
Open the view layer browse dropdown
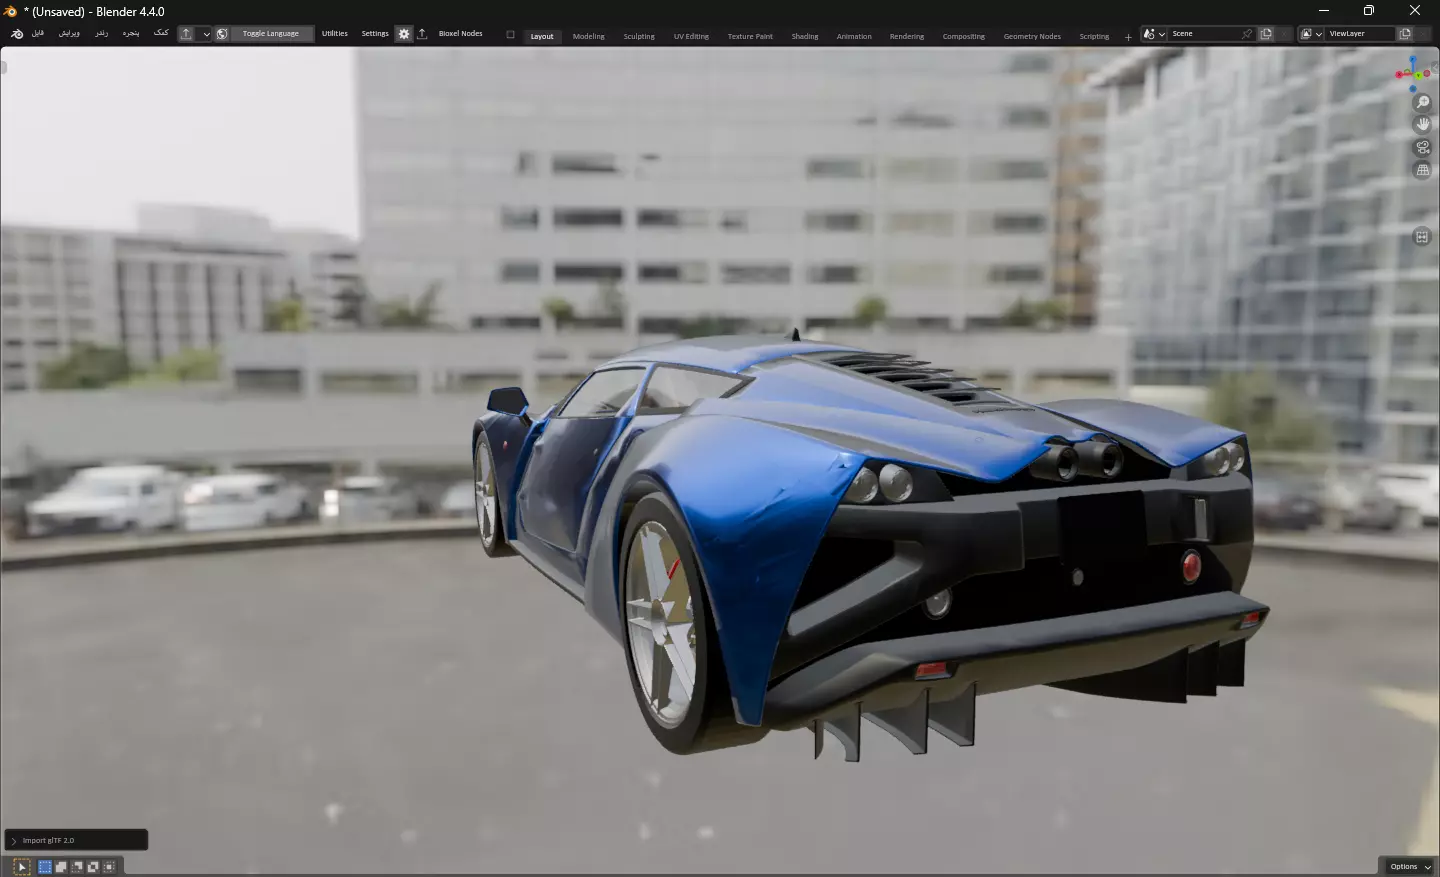coord(1311,34)
